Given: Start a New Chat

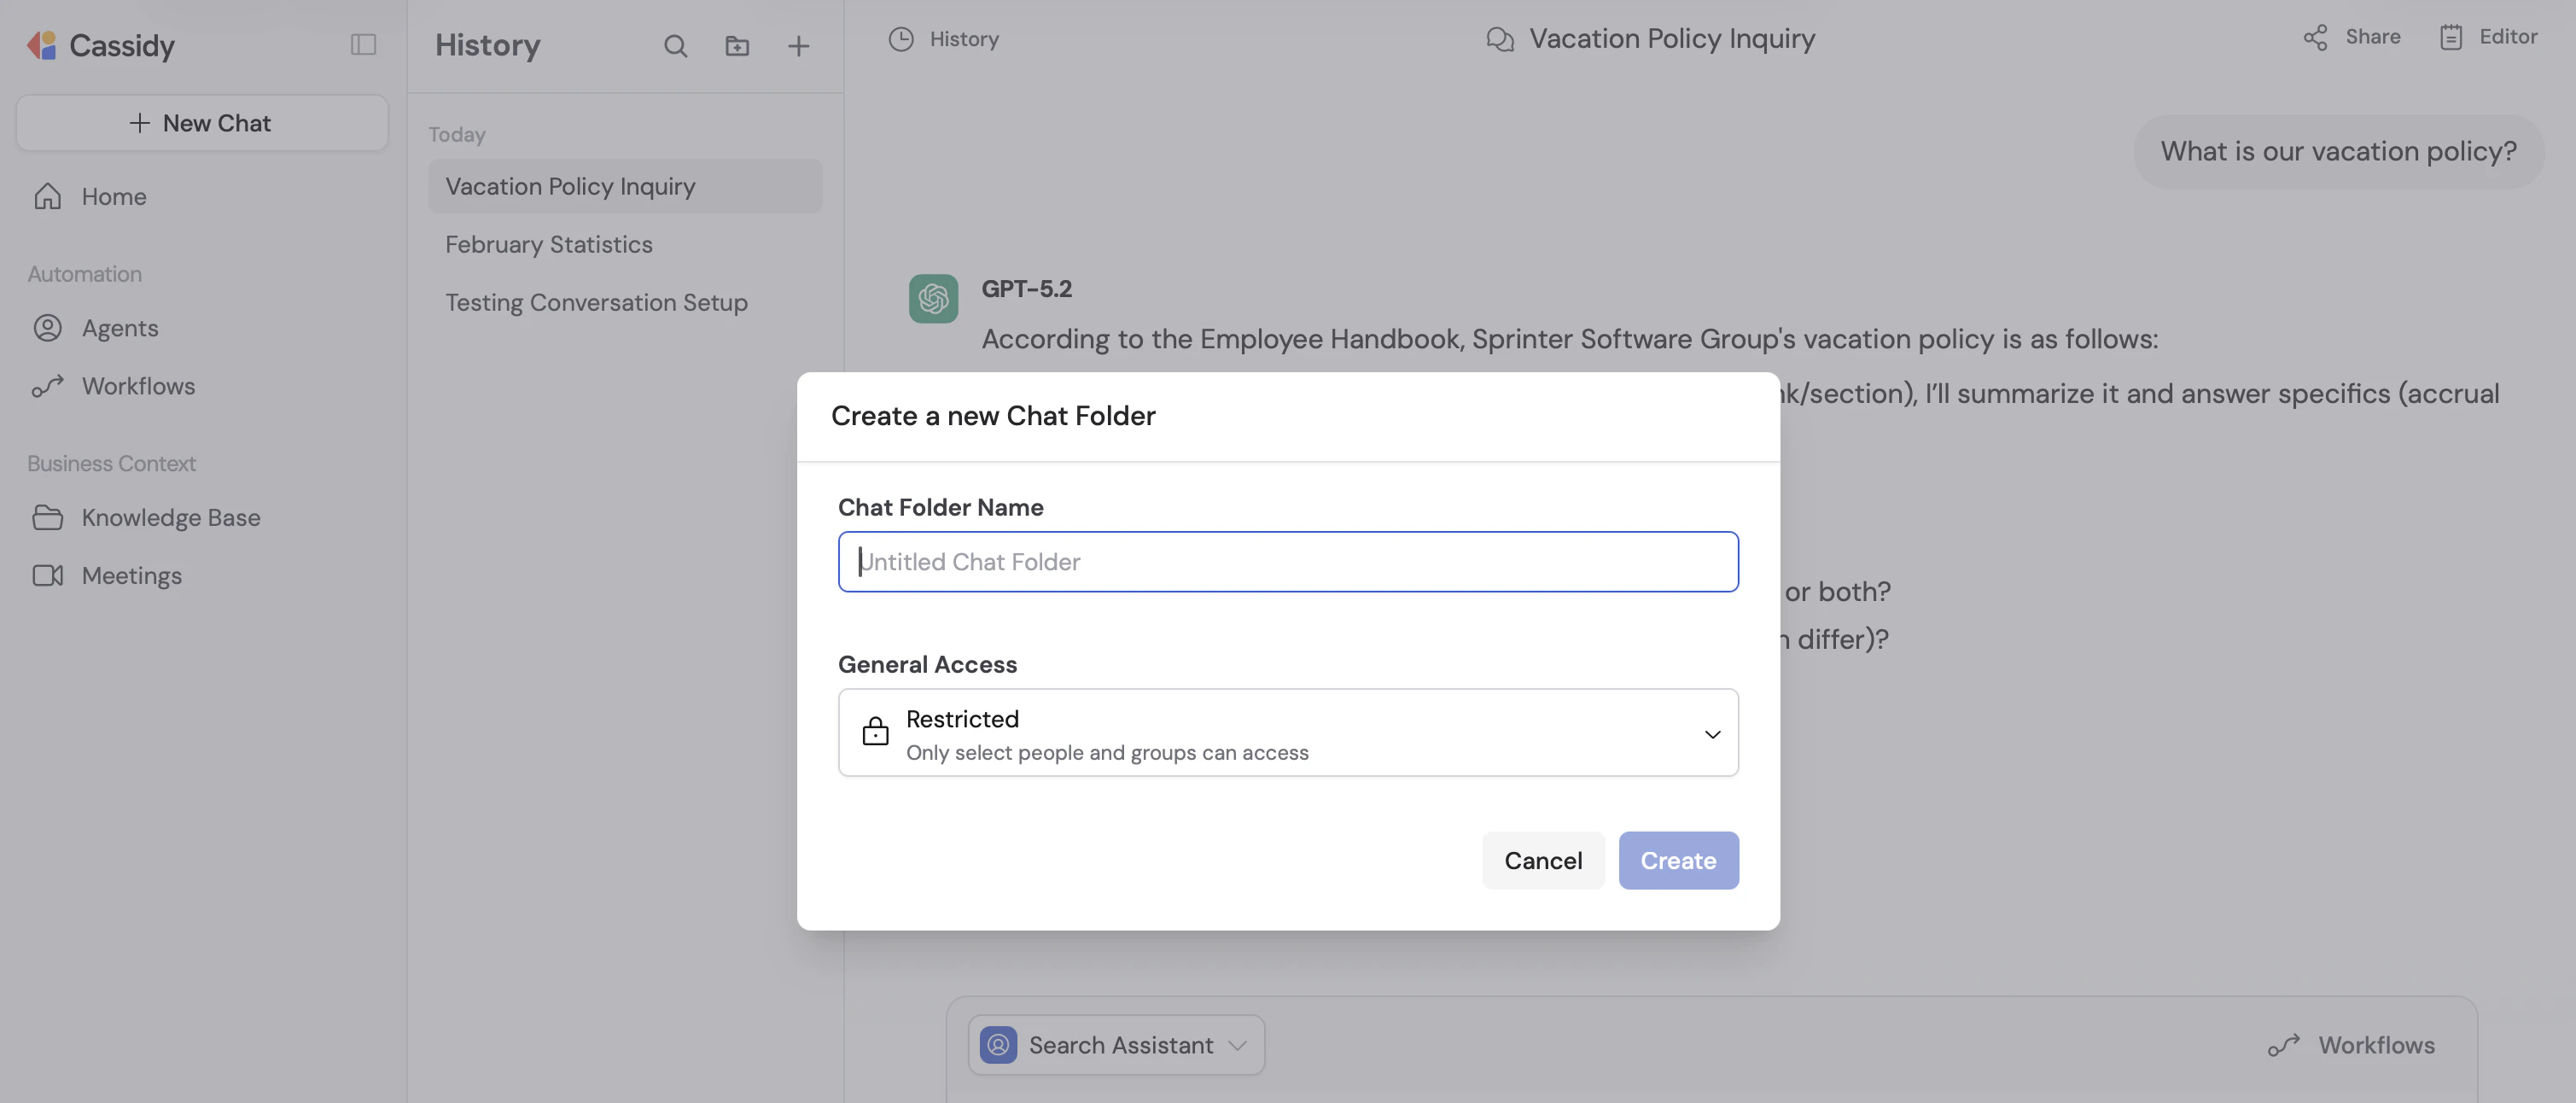Looking at the screenshot, I should pyautogui.click(x=202, y=123).
